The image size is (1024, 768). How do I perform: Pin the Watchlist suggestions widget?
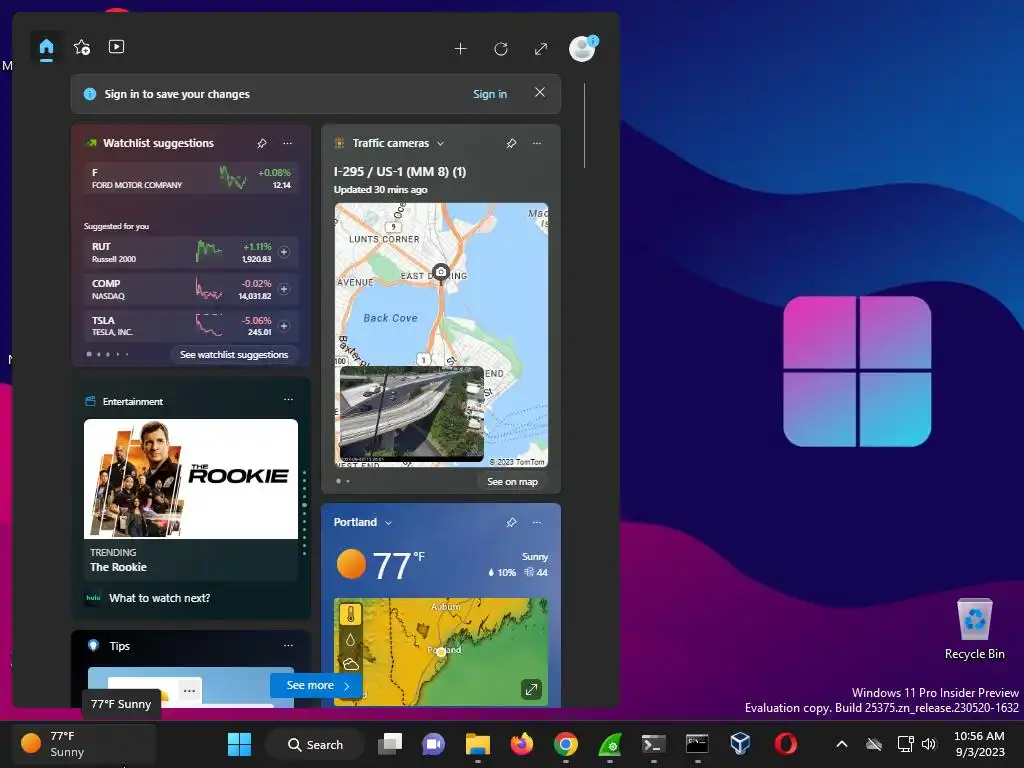coord(262,143)
